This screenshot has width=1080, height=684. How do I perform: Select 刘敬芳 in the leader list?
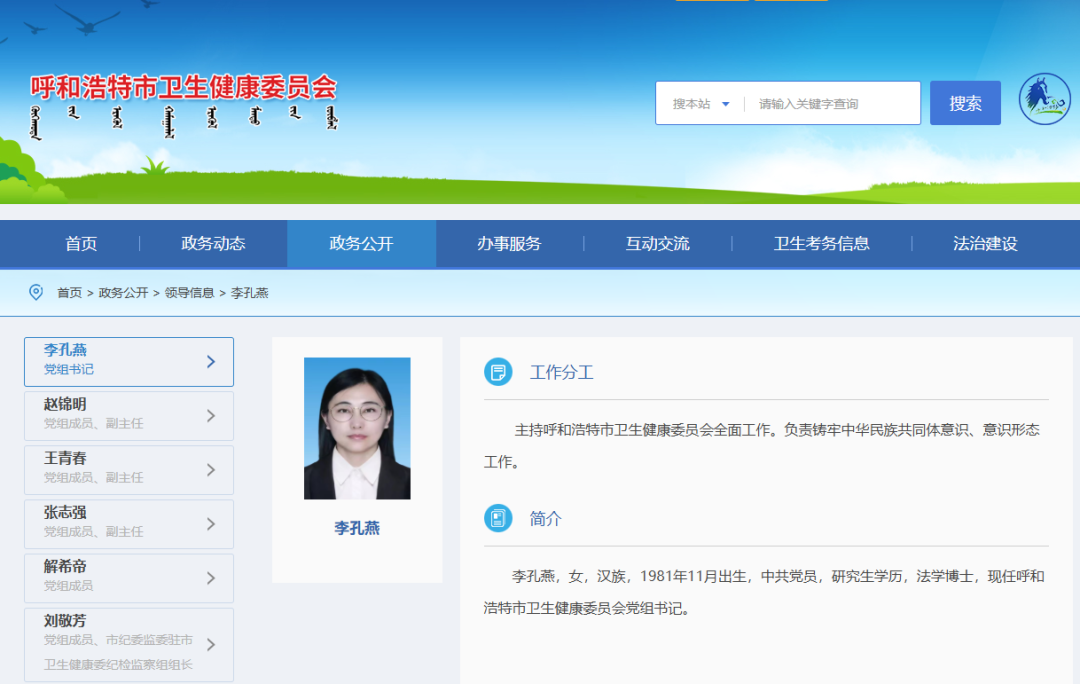coord(129,645)
